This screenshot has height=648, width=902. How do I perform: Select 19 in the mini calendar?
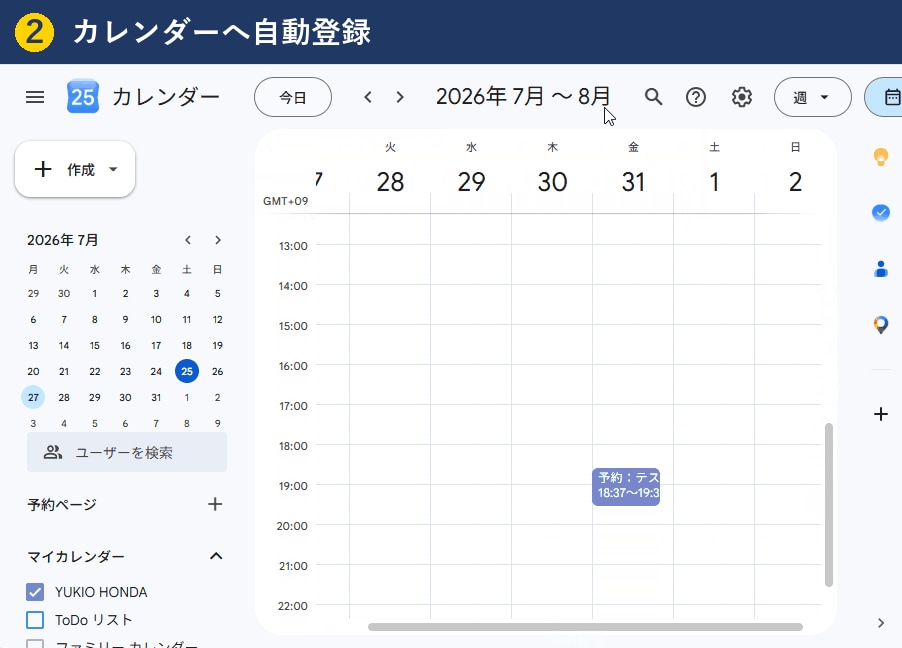[x=217, y=345]
